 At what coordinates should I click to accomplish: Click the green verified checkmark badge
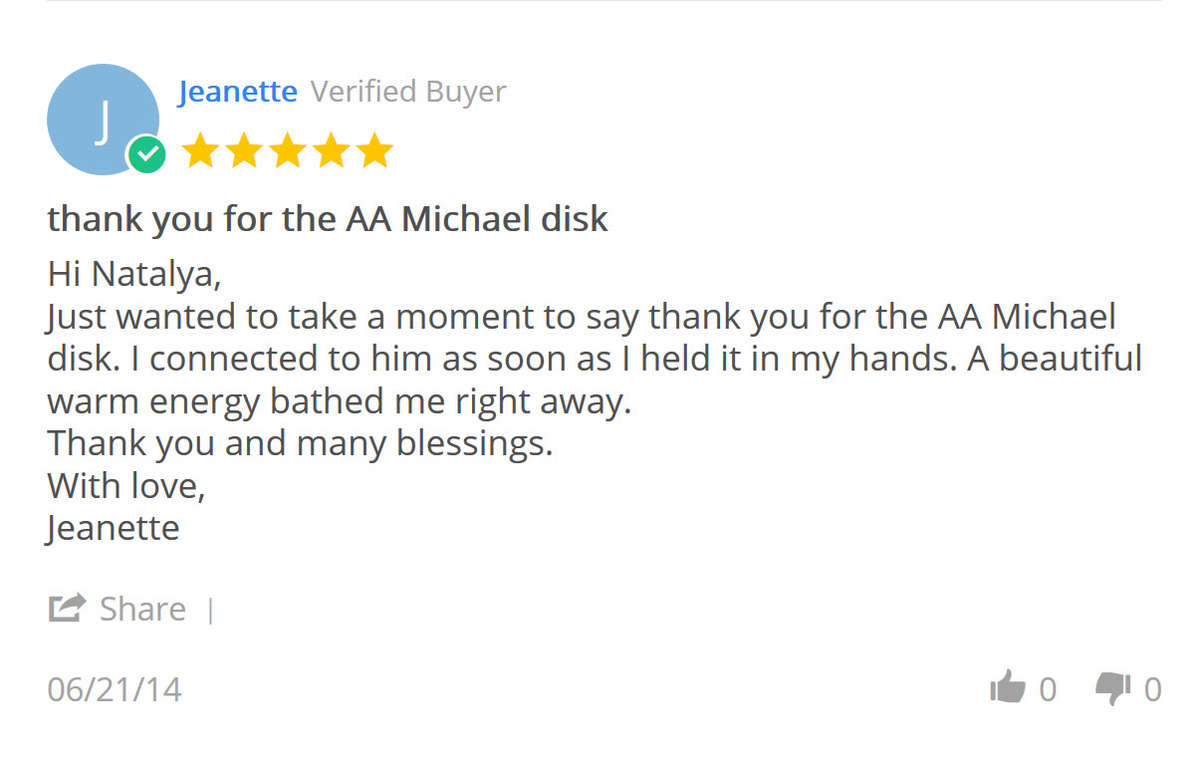coord(147,155)
